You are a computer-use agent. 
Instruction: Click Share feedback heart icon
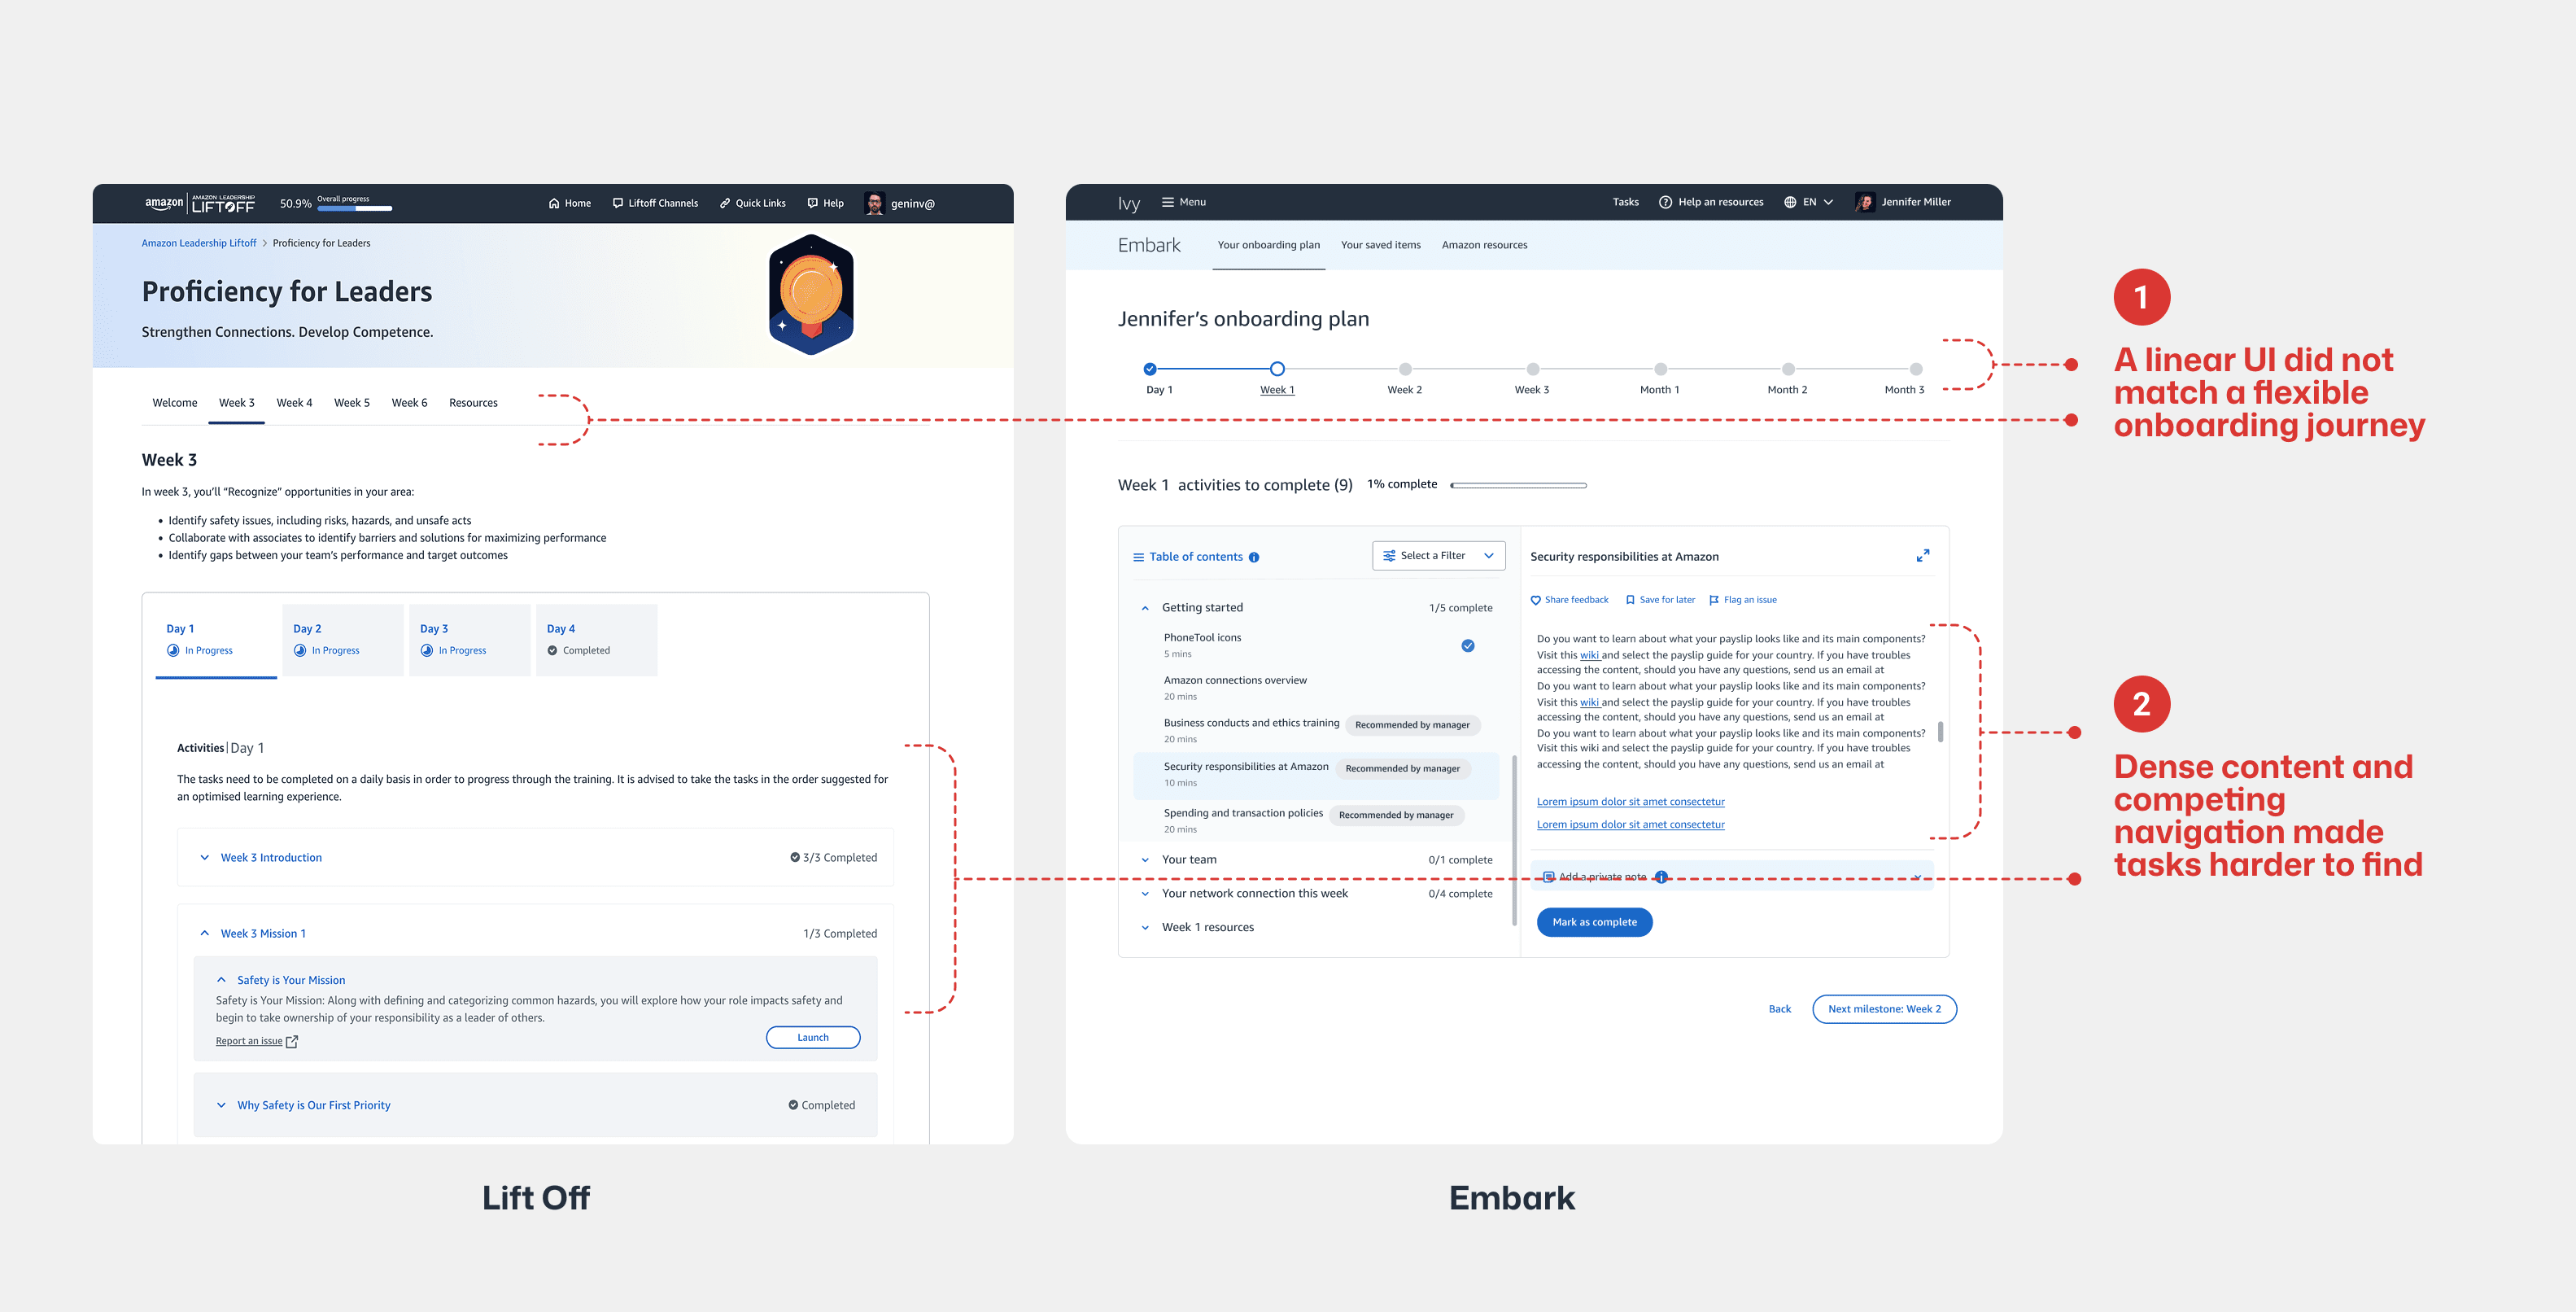point(1536,600)
